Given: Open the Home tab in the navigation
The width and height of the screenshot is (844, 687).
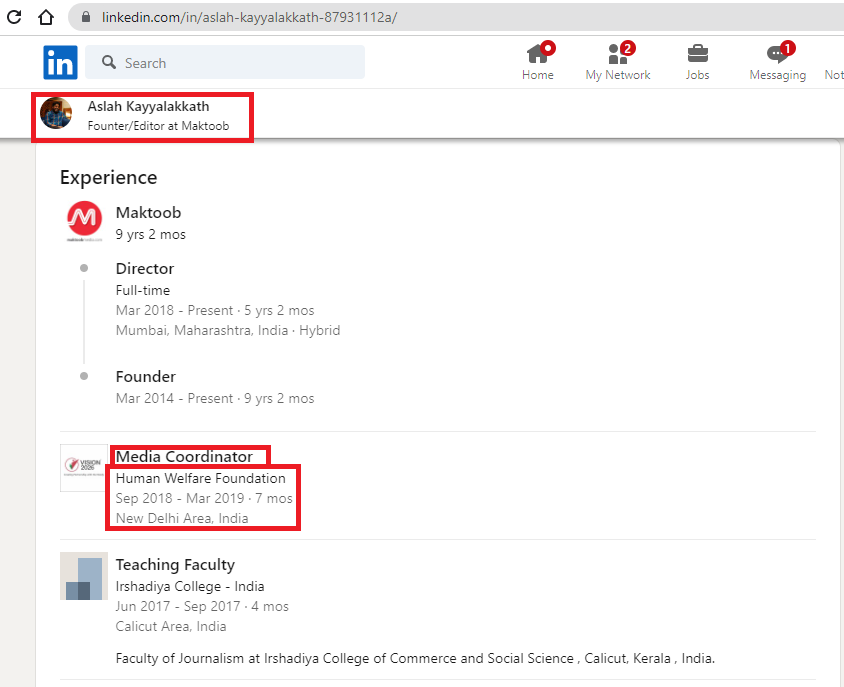Looking at the screenshot, I should pyautogui.click(x=538, y=61).
